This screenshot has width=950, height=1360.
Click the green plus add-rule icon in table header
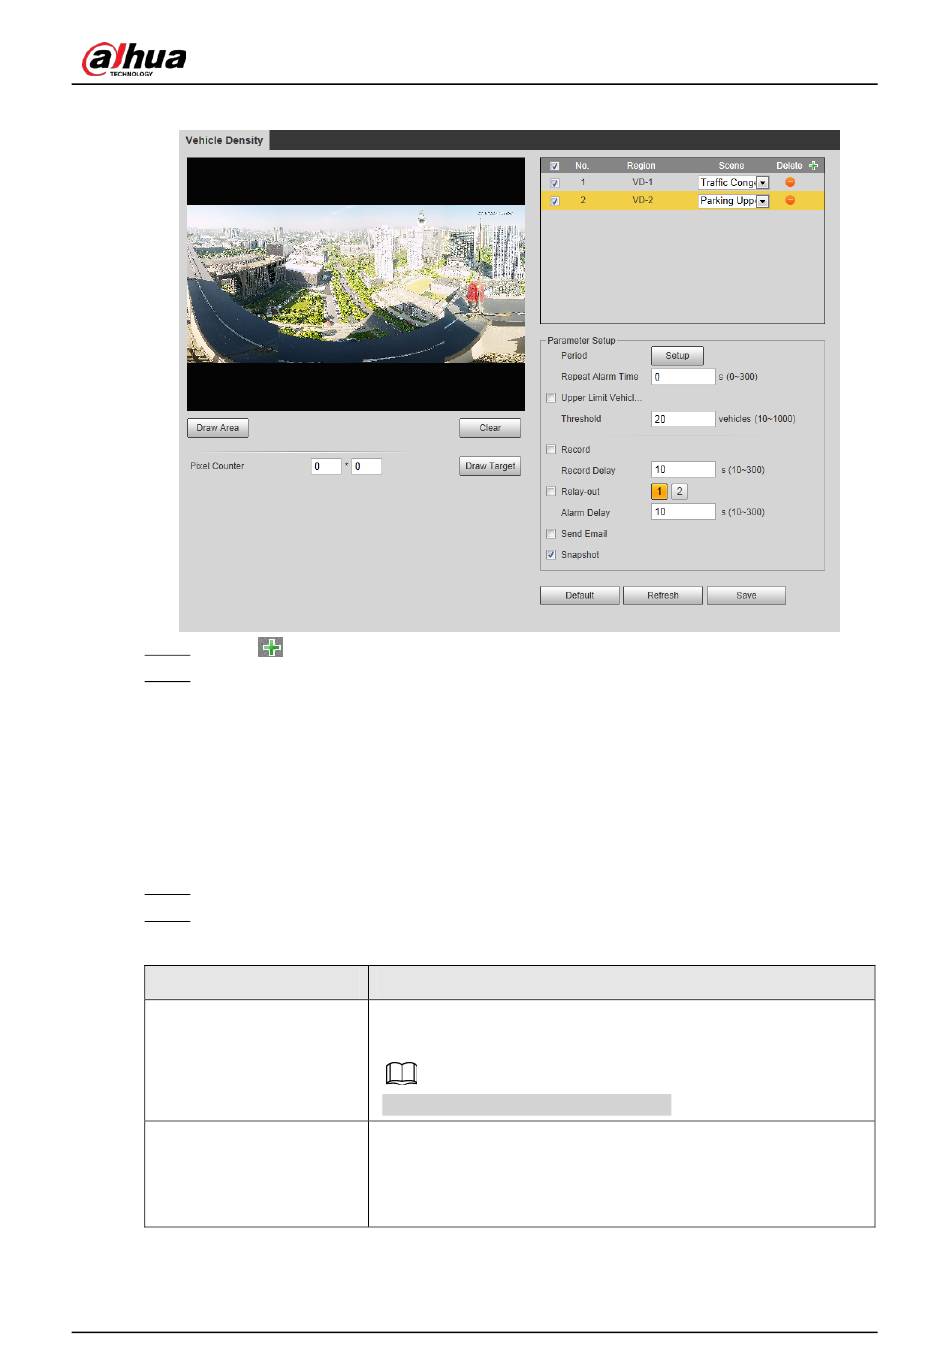(813, 165)
